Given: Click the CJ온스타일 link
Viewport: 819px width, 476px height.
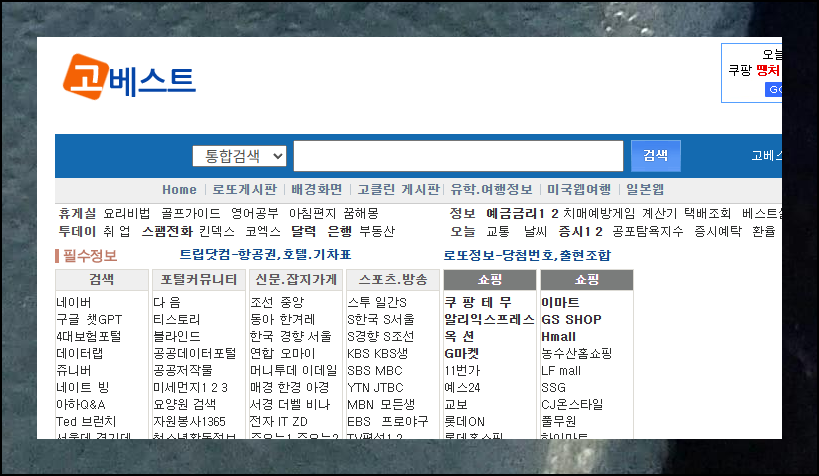Looking at the screenshot, I should click(572, 404).
